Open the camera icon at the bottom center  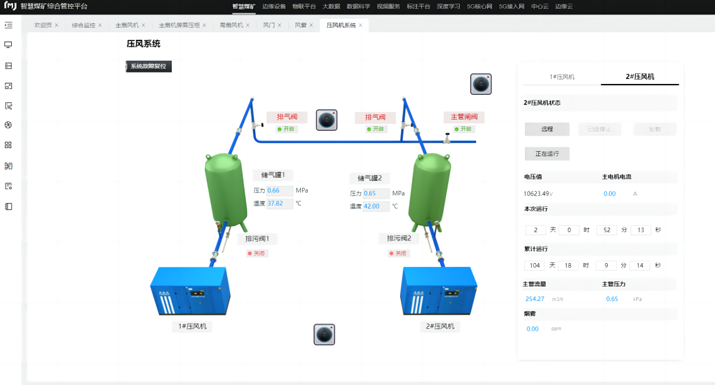click(x=324, y=334)
